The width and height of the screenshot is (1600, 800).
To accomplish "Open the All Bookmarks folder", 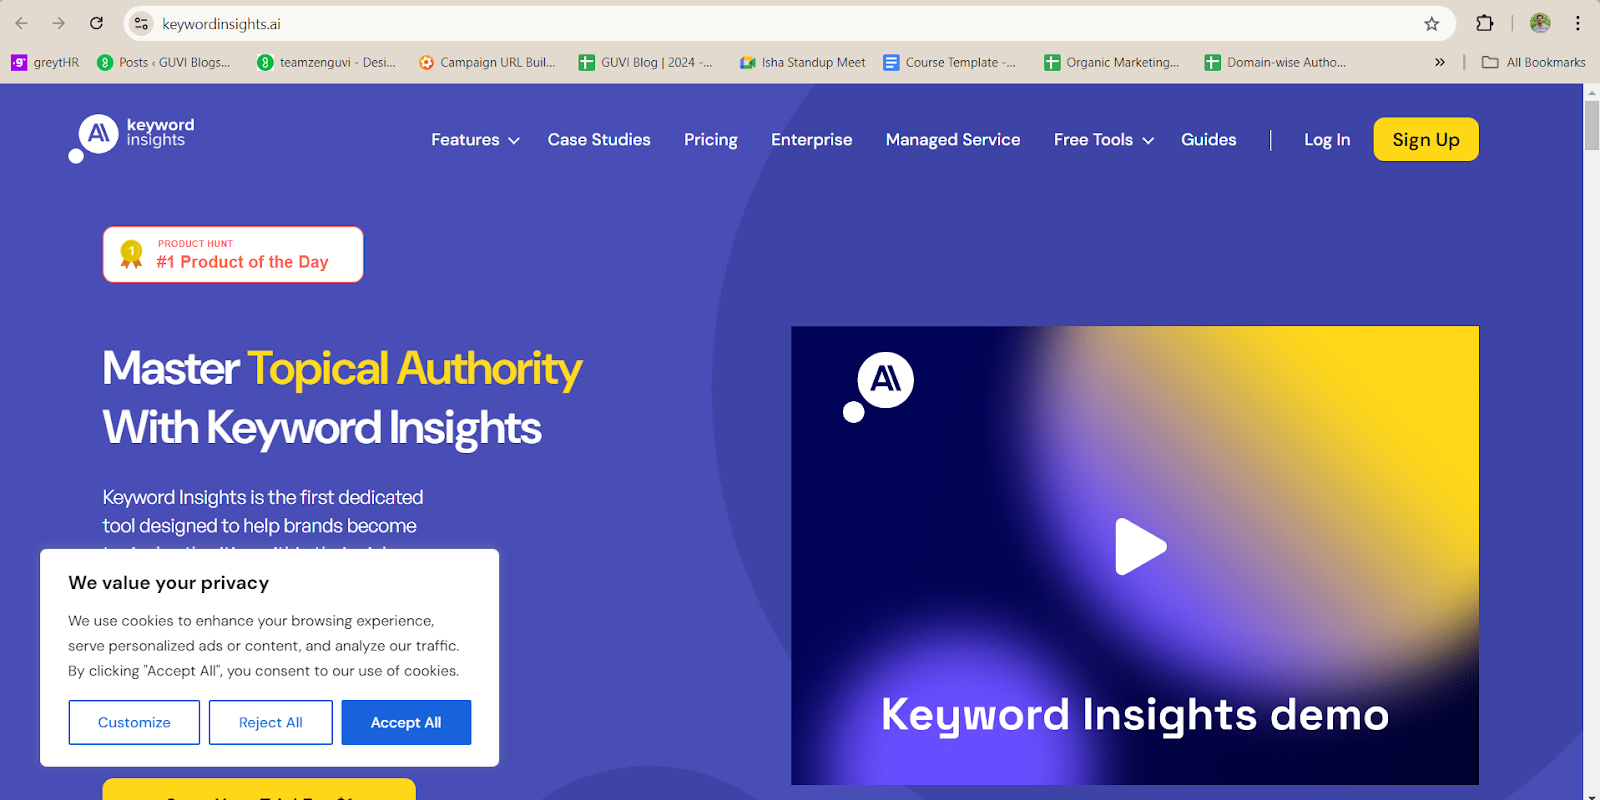I will pyautogui.click(x=1534, y=62).
